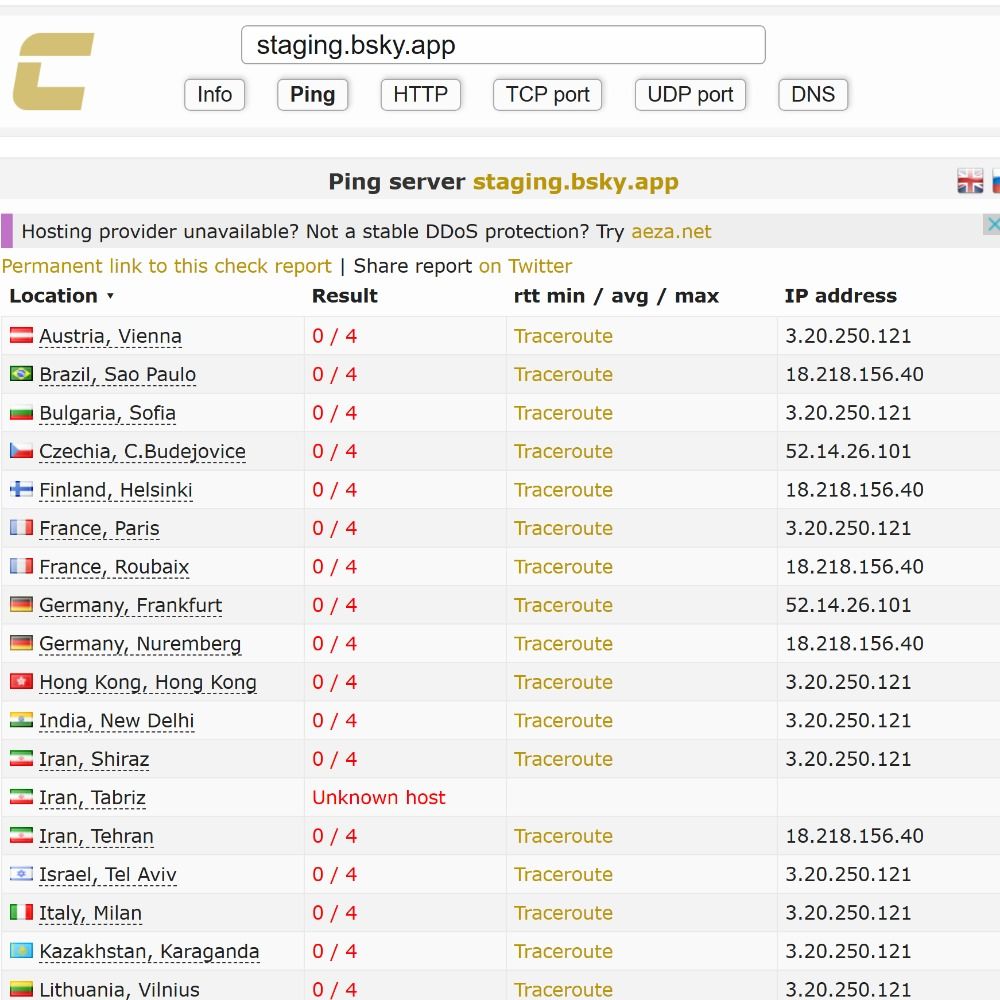The width and height of the screenshot is (1000, 1000).
Task: Click the India, New Delhi location name
Action: 117,721
